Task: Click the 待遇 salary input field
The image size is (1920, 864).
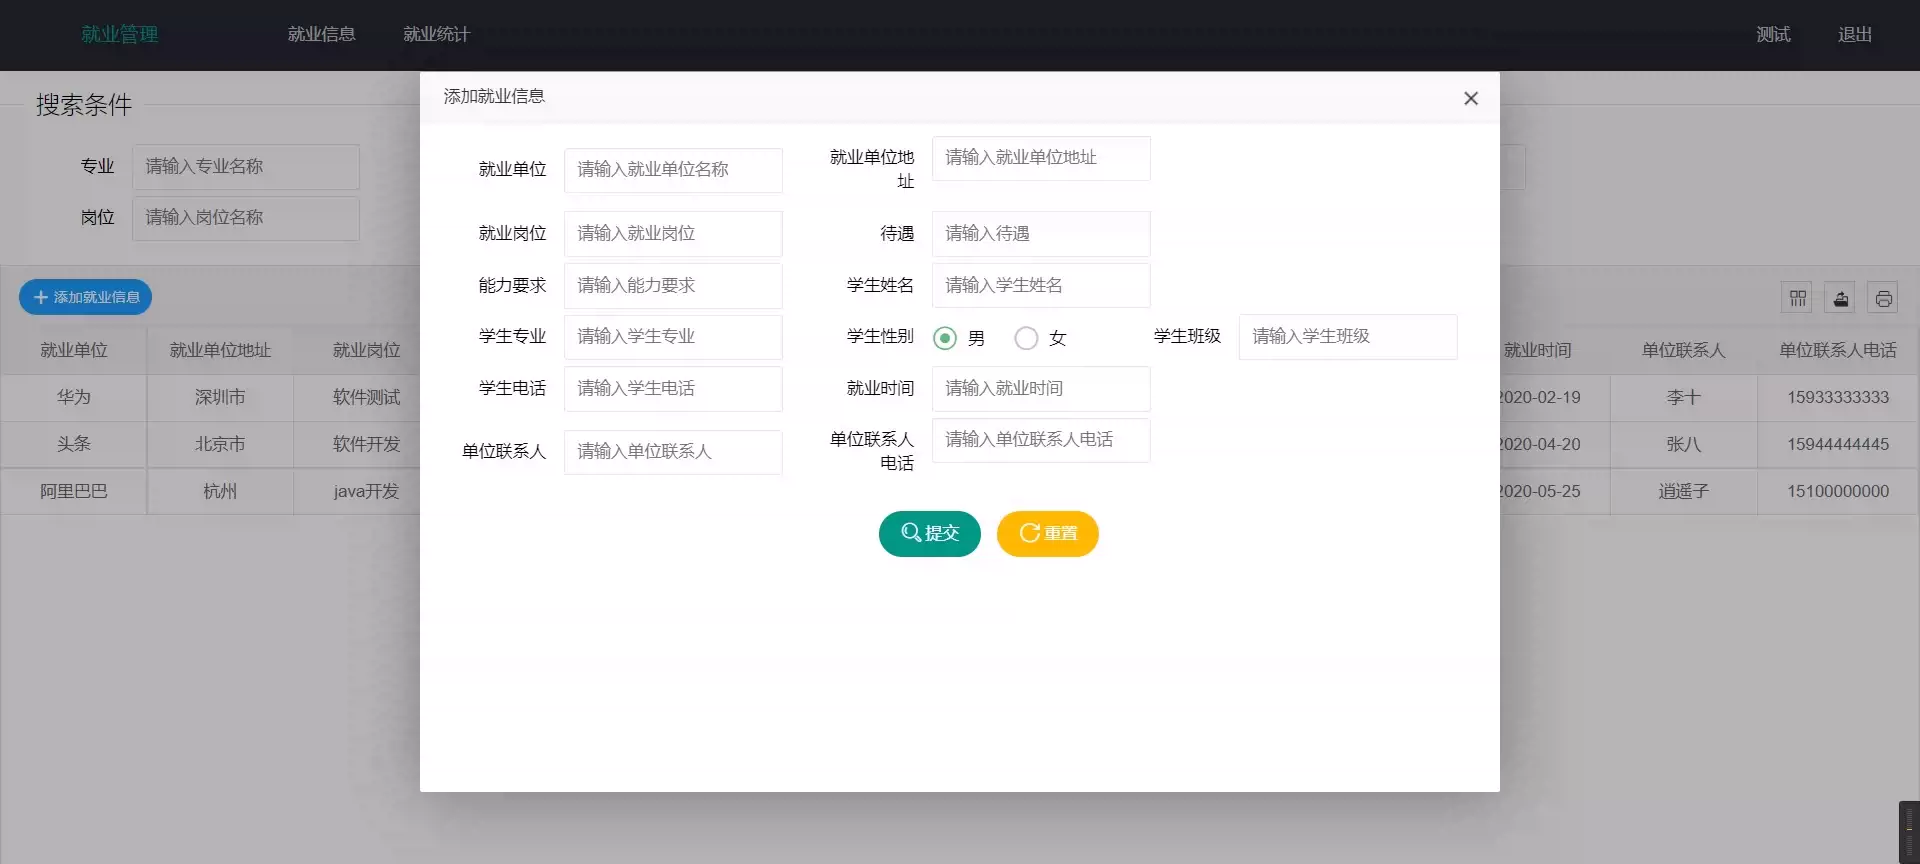Action: pyautogui.click(x=1040, y=234)
